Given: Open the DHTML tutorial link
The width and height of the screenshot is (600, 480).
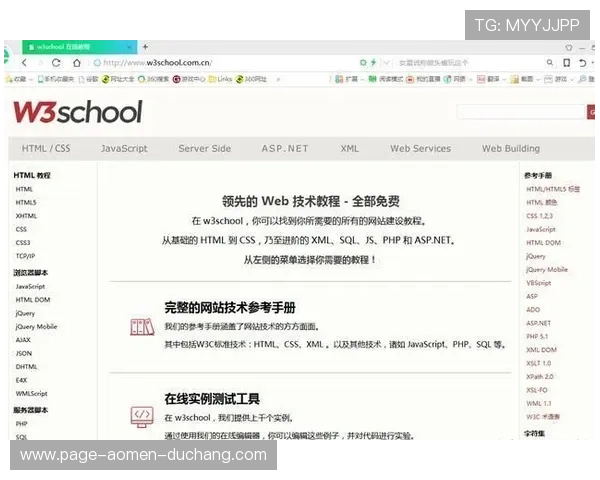Looking at the screenshot, I should [x=26, y=367].
